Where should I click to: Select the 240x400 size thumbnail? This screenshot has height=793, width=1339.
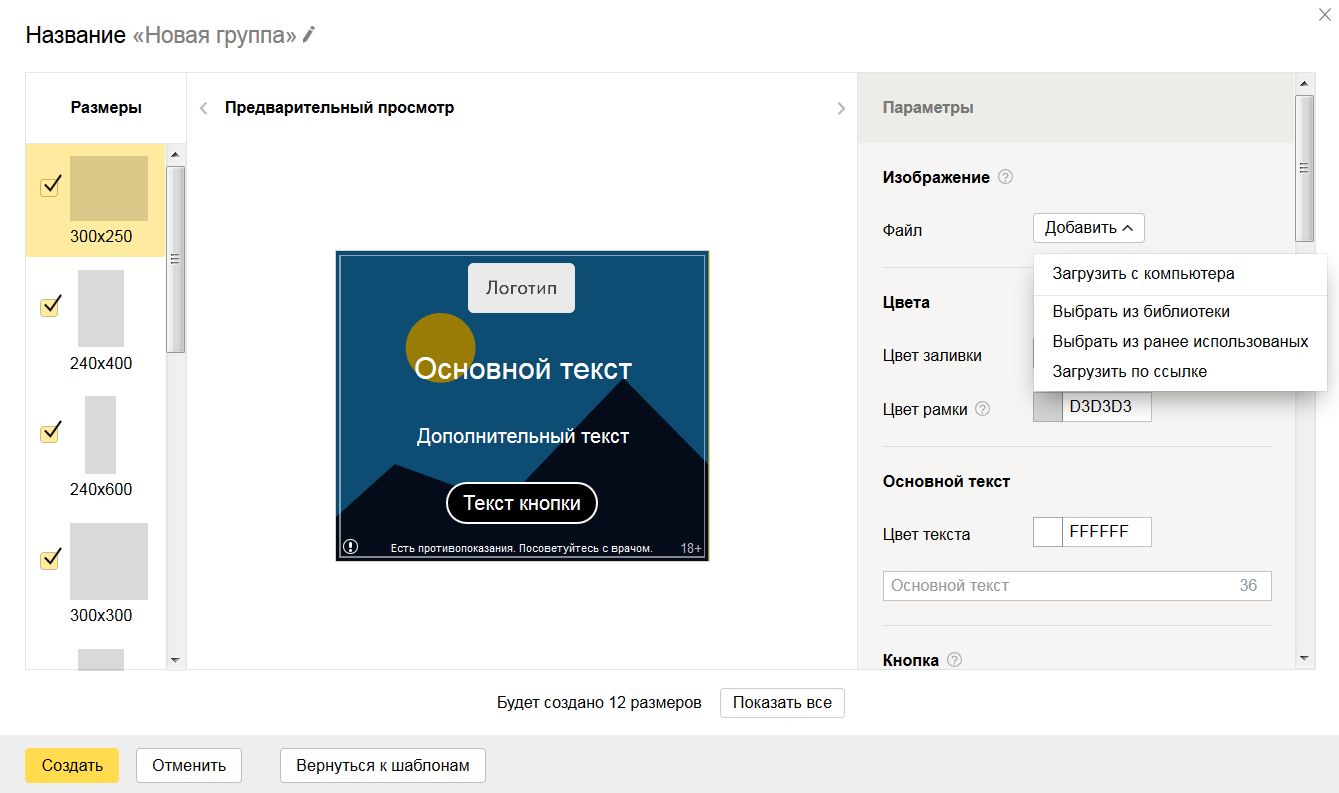point(101,308)
